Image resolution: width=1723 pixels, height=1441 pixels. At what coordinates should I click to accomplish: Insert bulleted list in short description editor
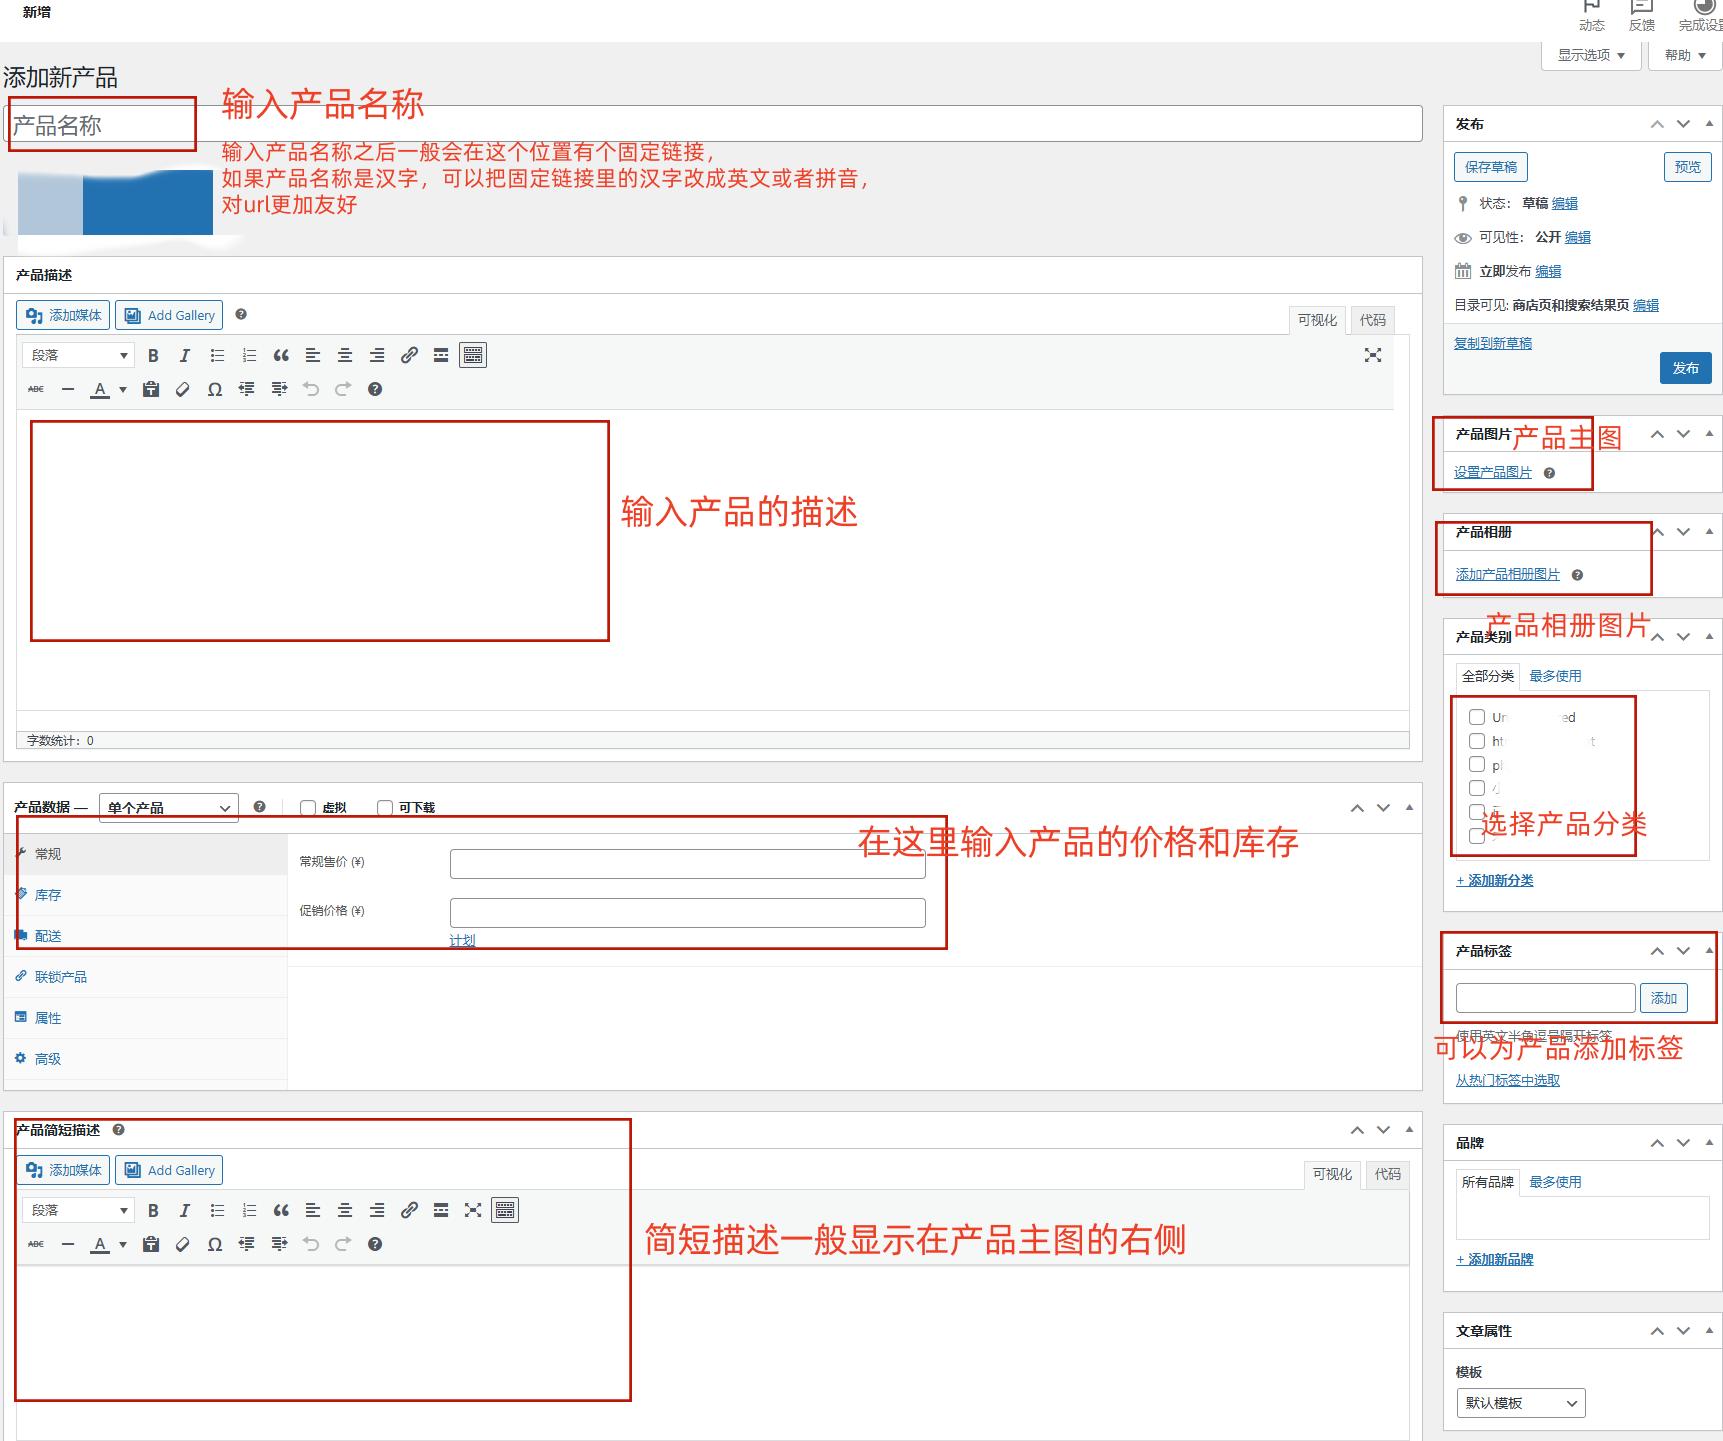coord(217,1211)
